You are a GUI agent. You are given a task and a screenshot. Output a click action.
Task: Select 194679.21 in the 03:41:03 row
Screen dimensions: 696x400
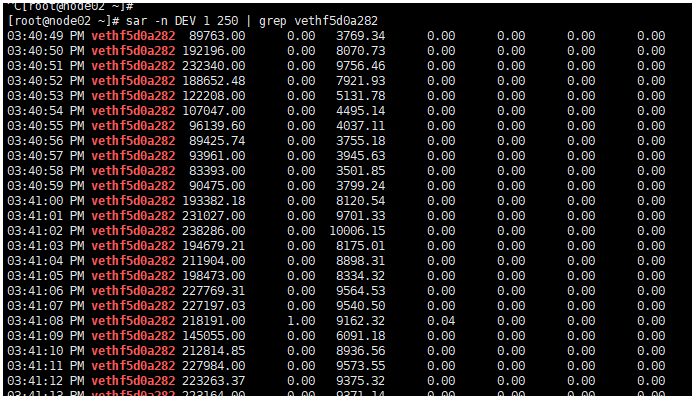coord(214,246)
